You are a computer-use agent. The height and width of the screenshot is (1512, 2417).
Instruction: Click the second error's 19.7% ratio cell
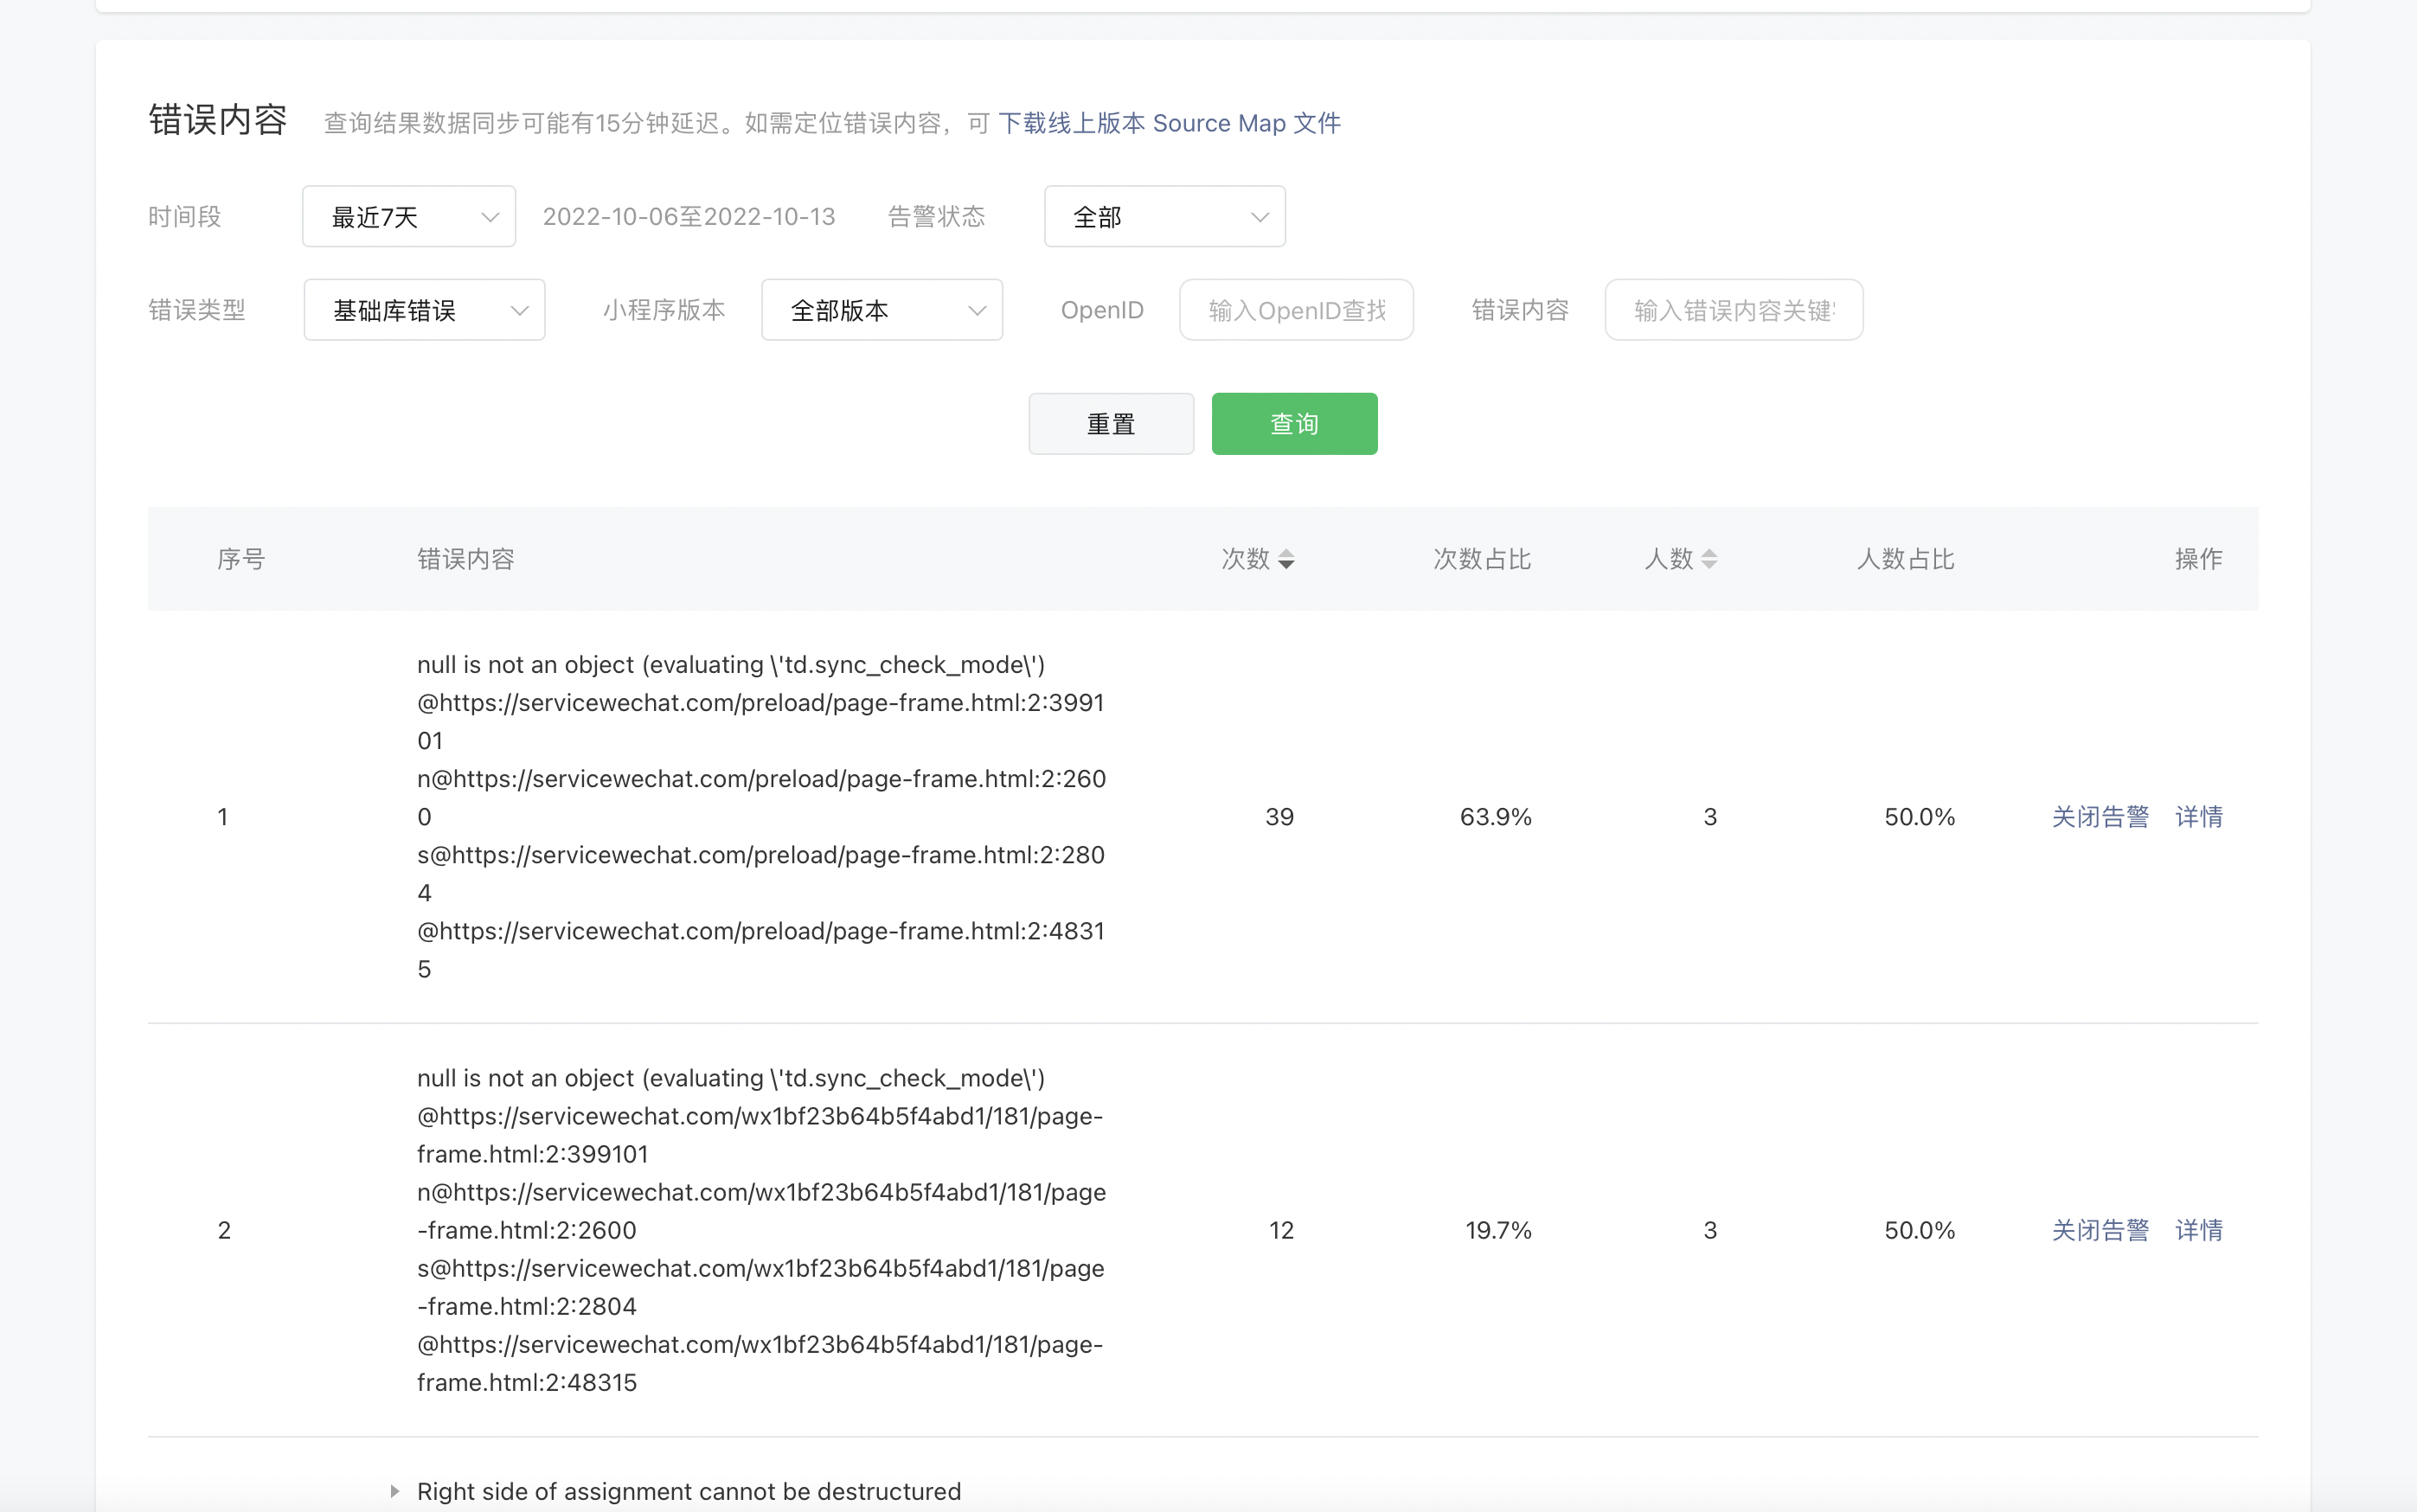1498,1230
